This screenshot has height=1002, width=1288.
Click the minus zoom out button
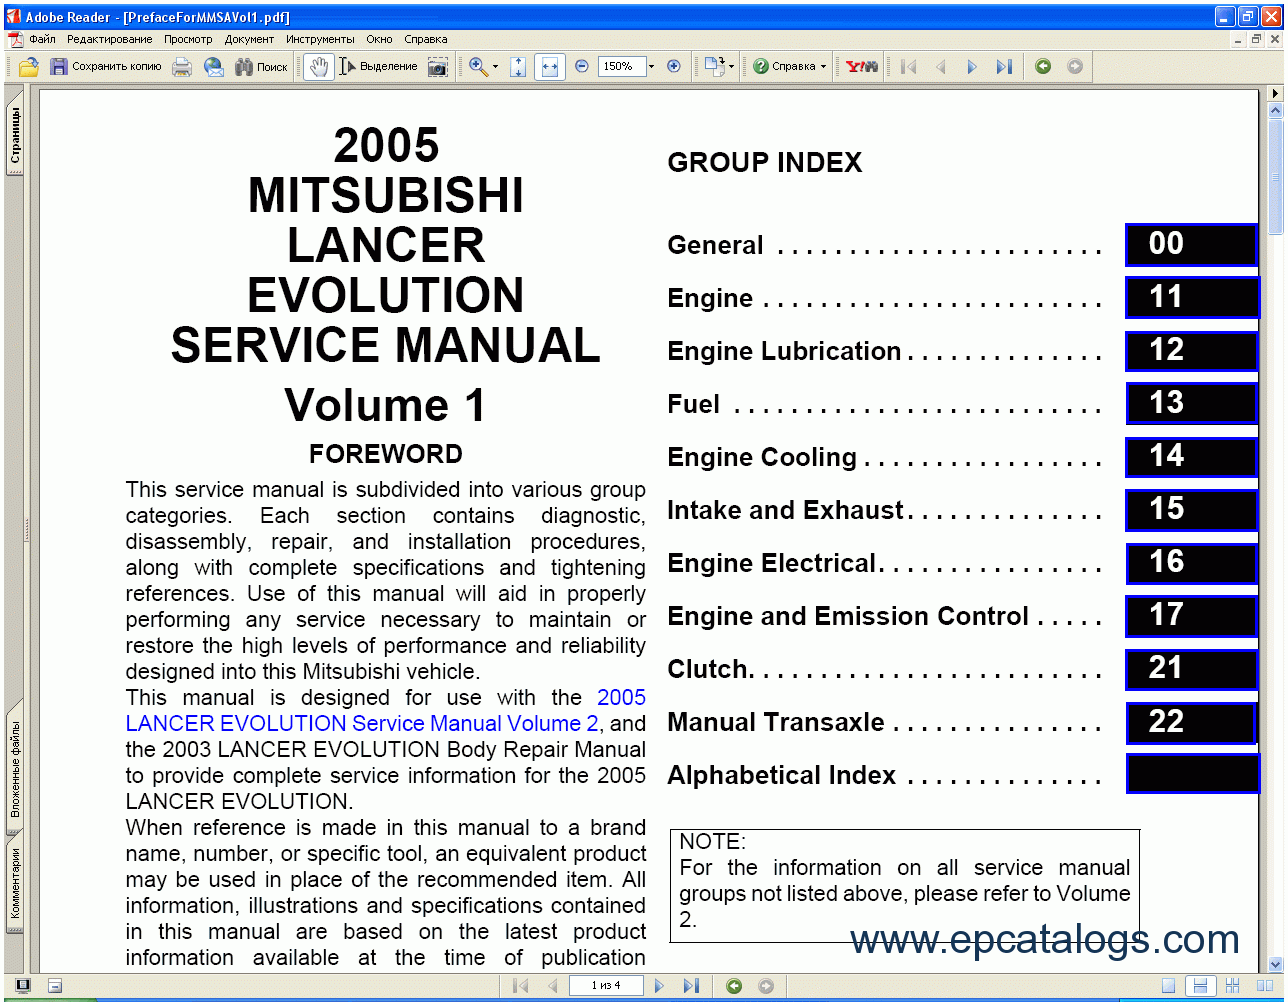(x=582, y=67)
